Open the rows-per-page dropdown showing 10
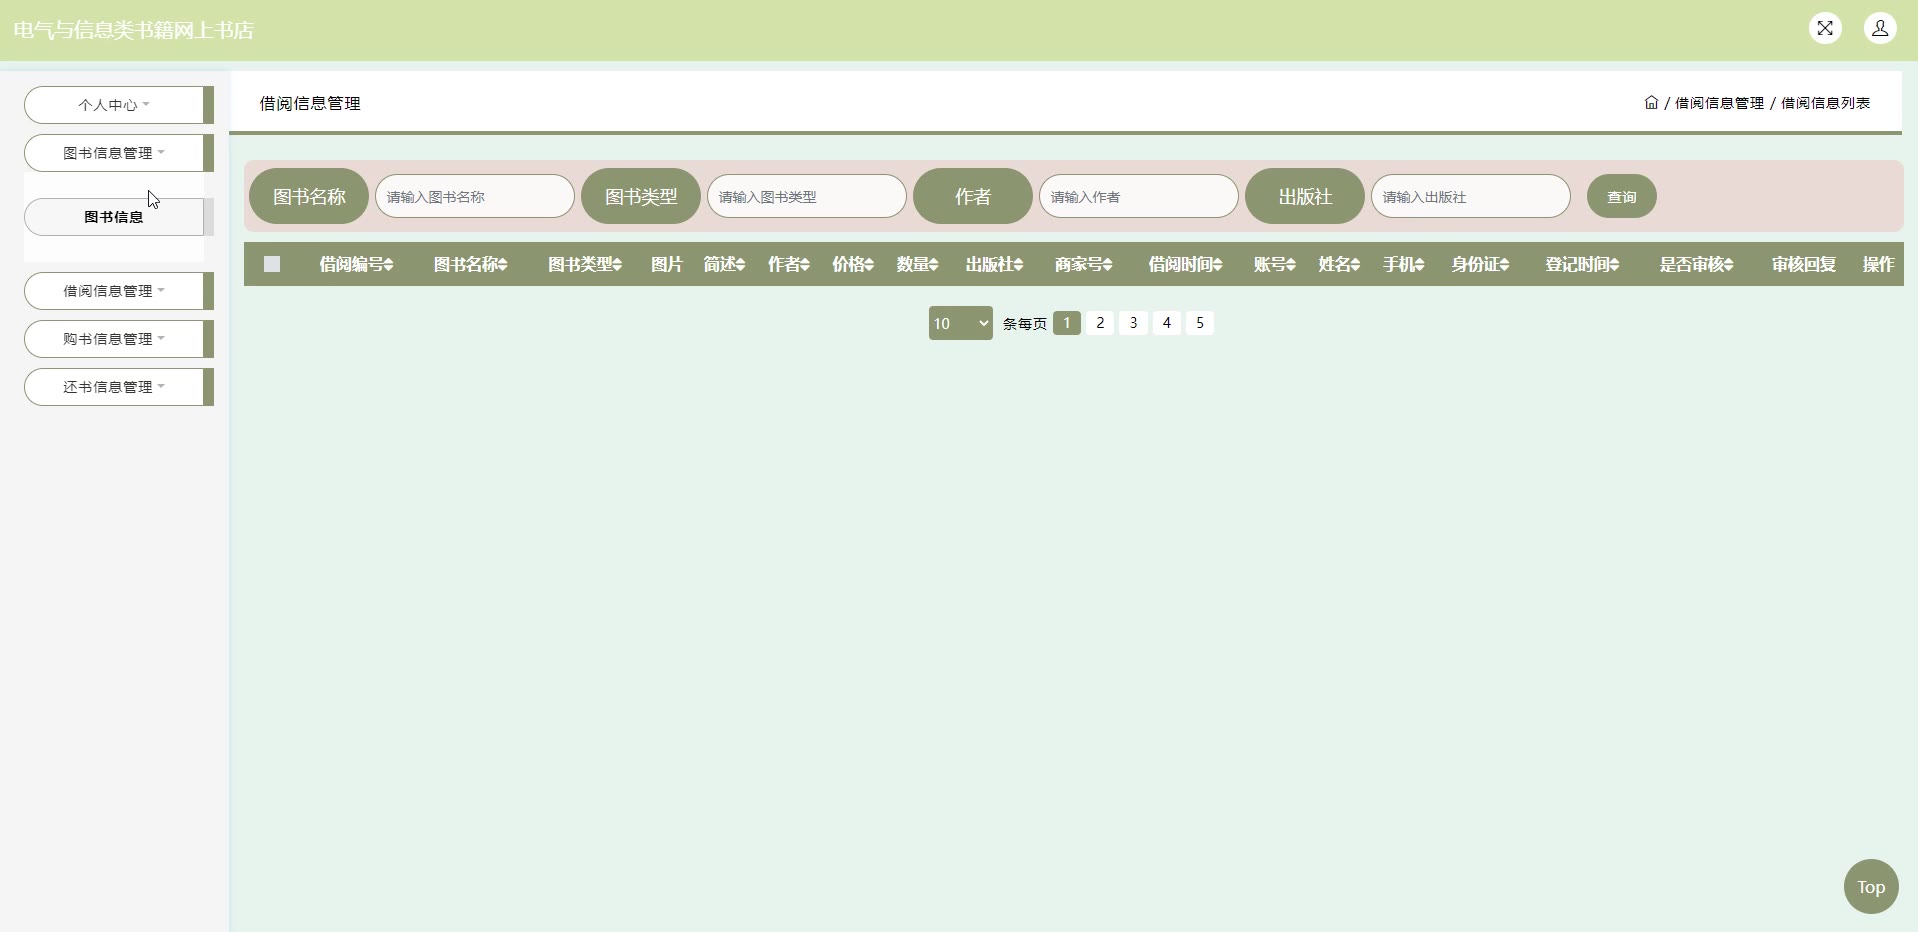 pyautogui.click(x=960, y=323)
